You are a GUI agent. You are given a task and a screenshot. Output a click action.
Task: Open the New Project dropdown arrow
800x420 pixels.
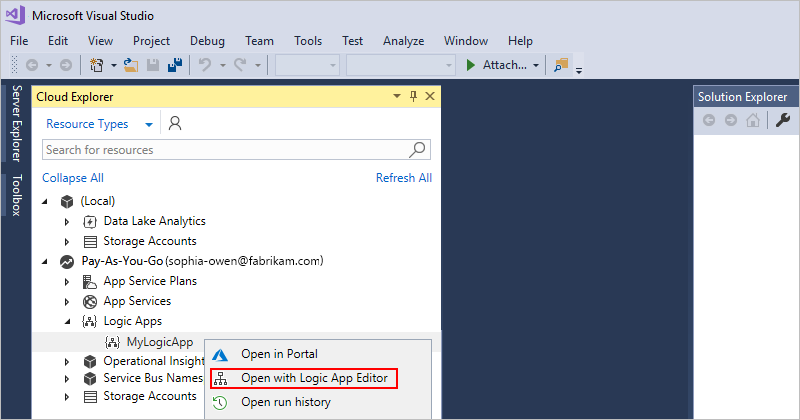pos(113,65)
